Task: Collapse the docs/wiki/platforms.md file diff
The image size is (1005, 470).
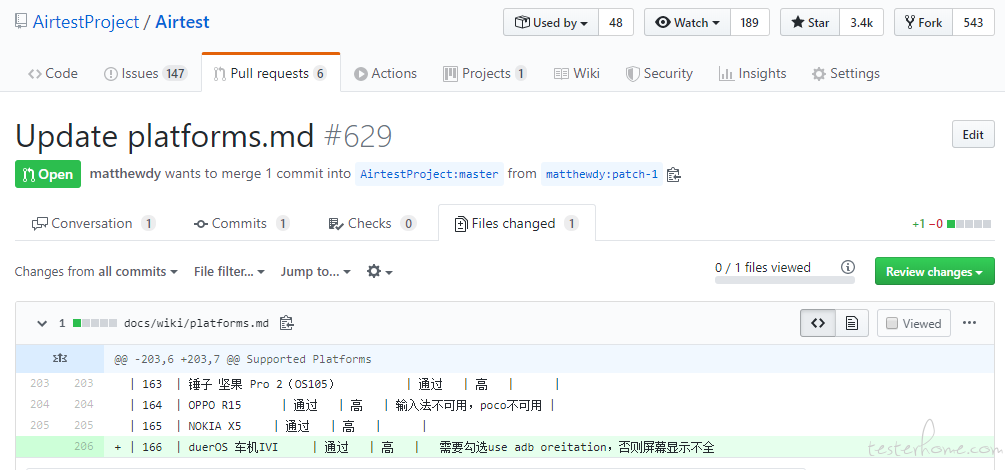Action: tap(42, 324)
